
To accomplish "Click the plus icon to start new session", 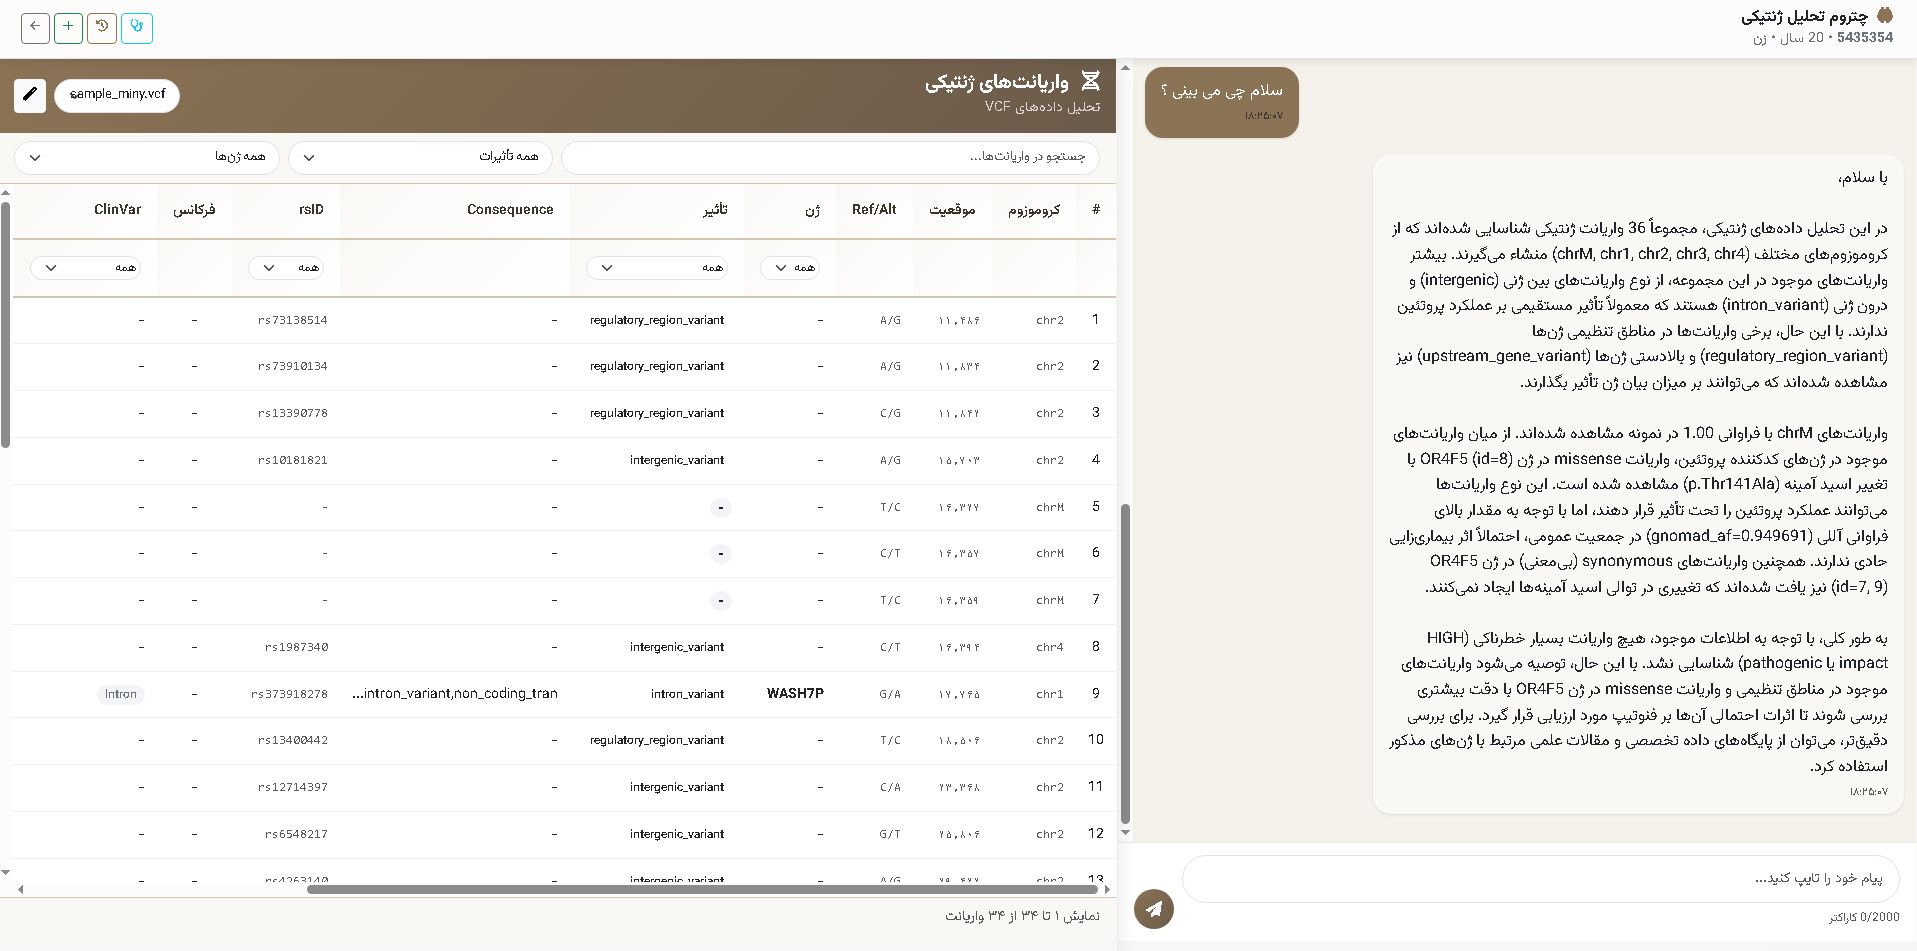I will pyautogui.click(x=68, y=28).
